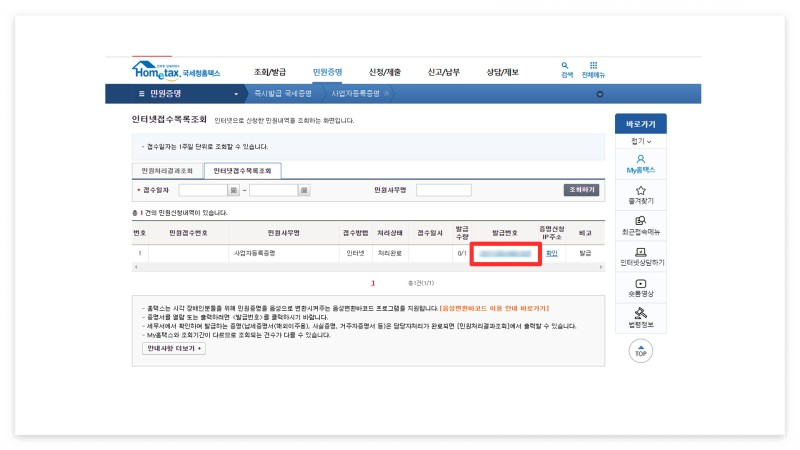This screenshot has width=800, height=450.
Task: Click the table horizontal scrollbar
Action: click(x=368, y=267)
